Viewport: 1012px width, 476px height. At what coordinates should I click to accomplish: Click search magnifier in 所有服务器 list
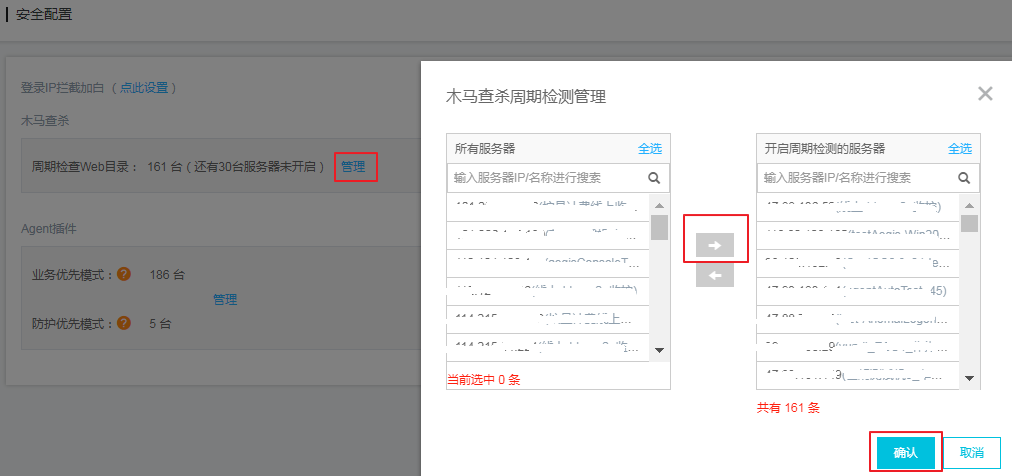(x=654, y=178)
